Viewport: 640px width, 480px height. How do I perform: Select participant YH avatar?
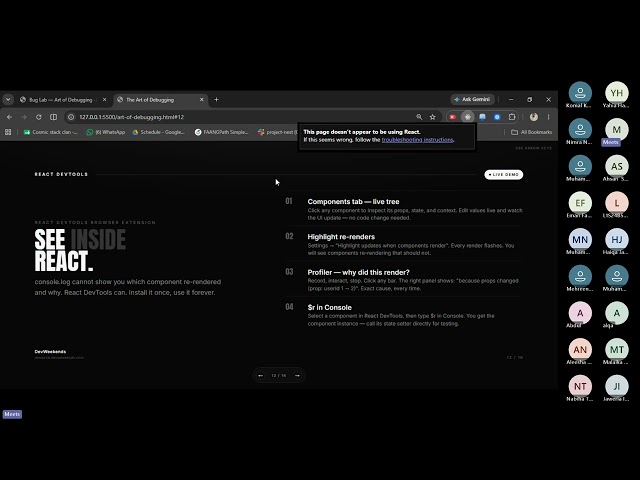click(617, 93)
